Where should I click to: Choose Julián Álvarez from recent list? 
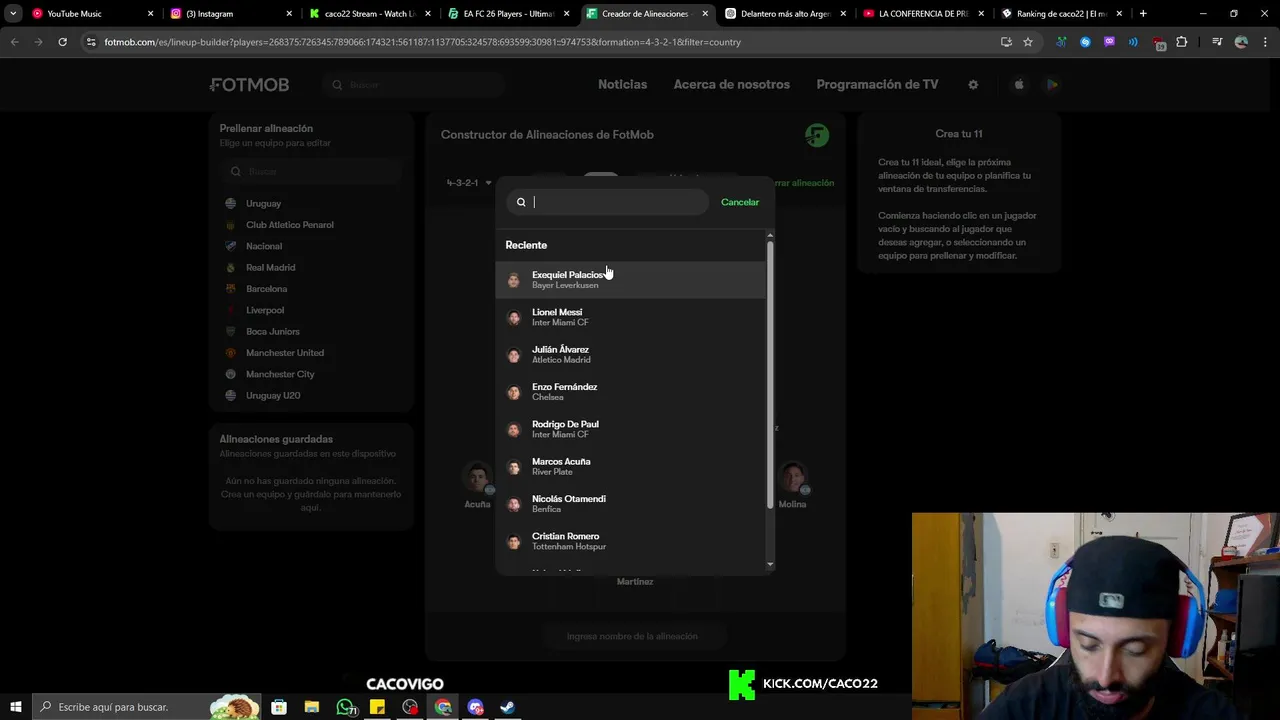[x=631, y=354]
